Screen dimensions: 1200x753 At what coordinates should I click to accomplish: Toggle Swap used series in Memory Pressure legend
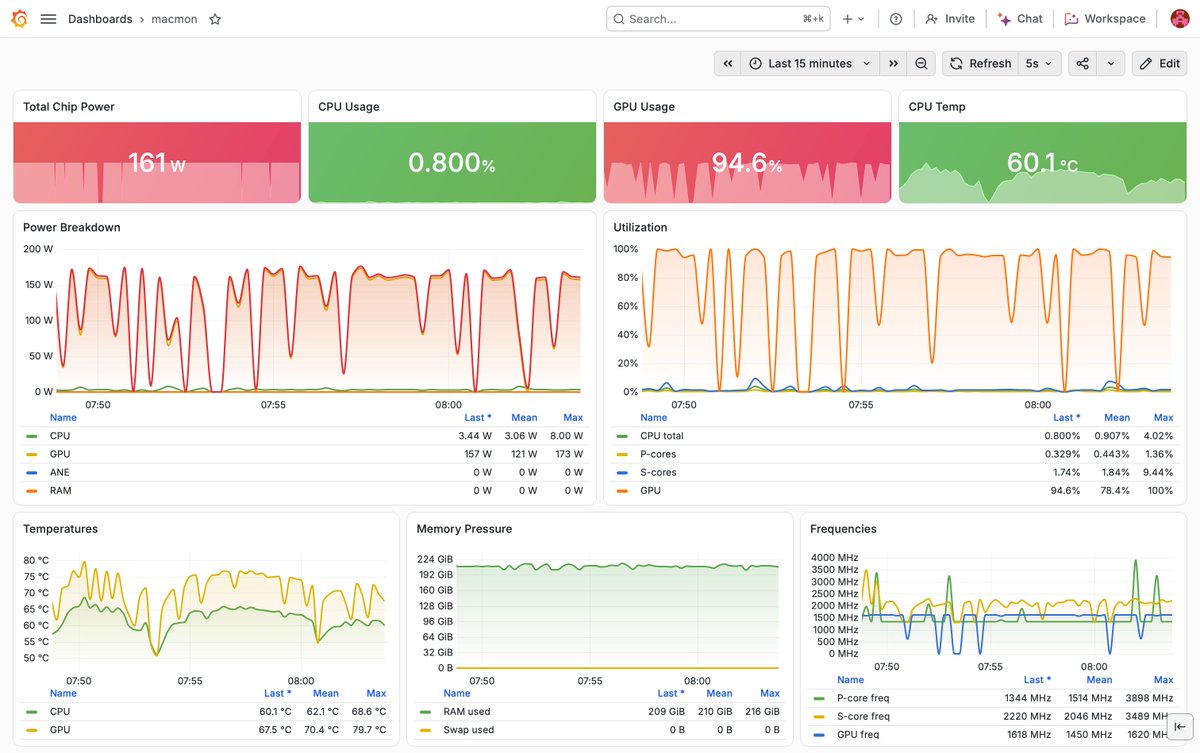click(x=468, y=730)
